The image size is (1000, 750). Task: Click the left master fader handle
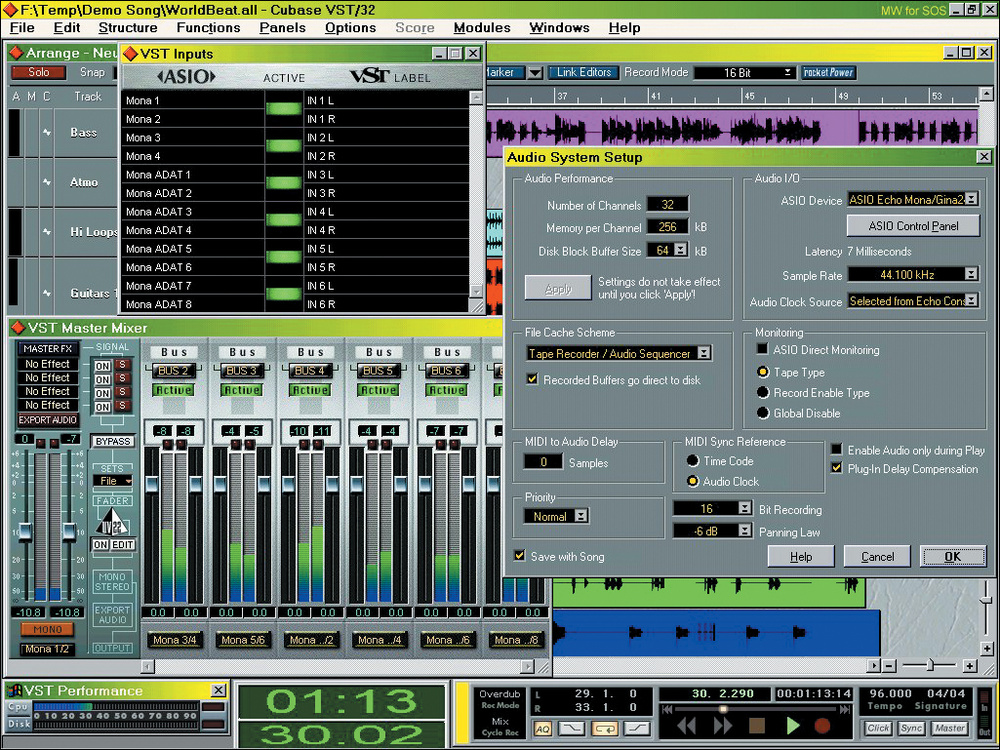click(25, 532)
